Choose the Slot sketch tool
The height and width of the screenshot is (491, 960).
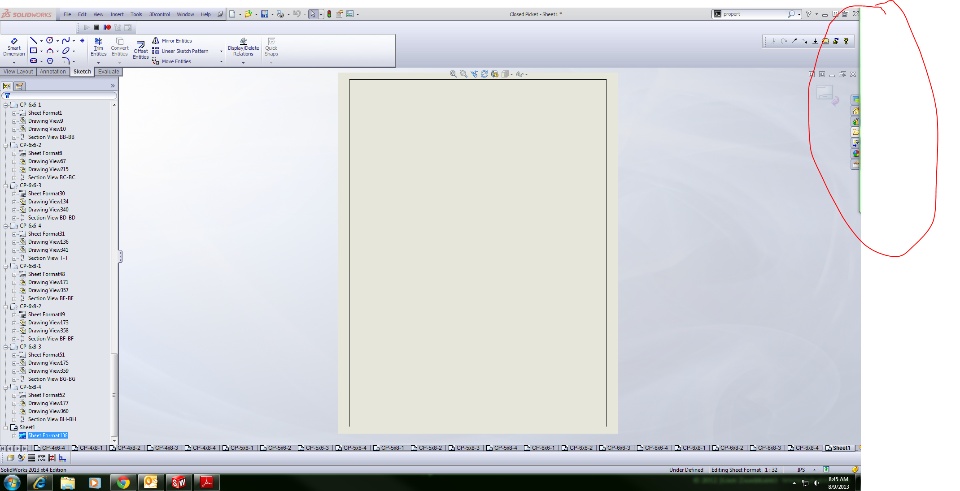pyautogui.click(x=34, y=61)
